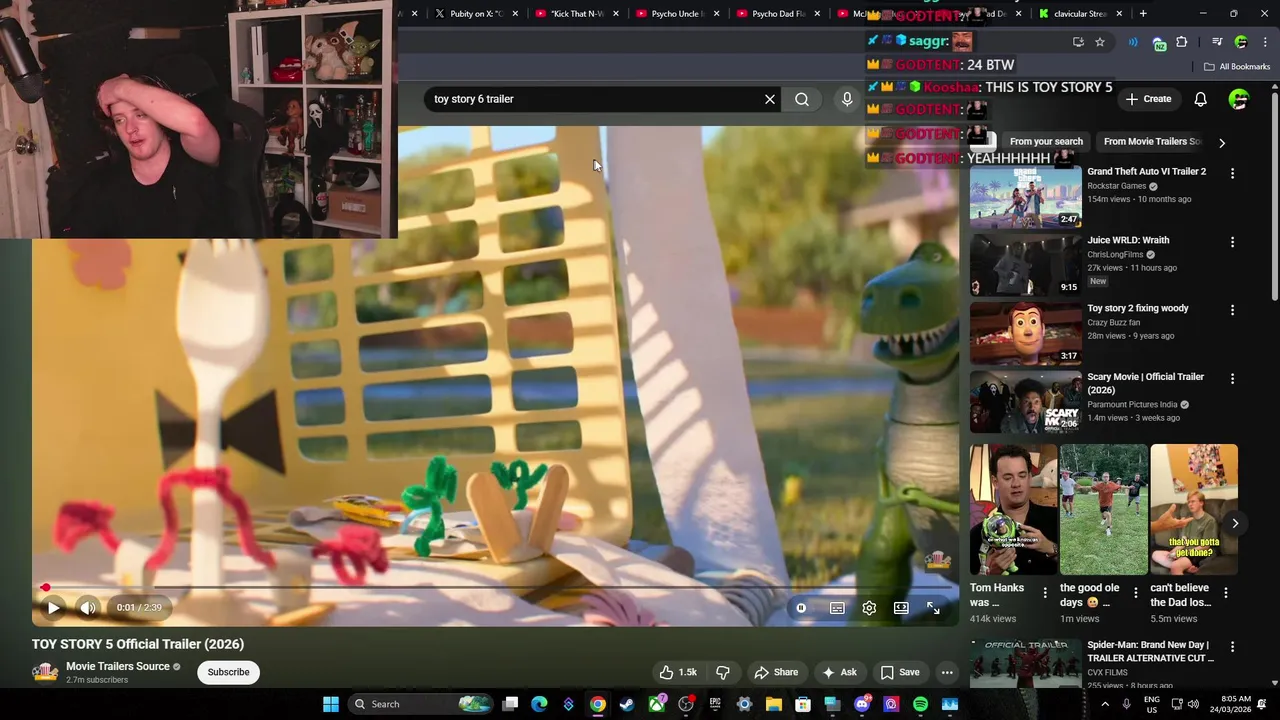Open the Chrome extensions puzzle icon
The width and height of the screenshot is (1280, 720).
pyautogui.click(x=1182, y=42)
